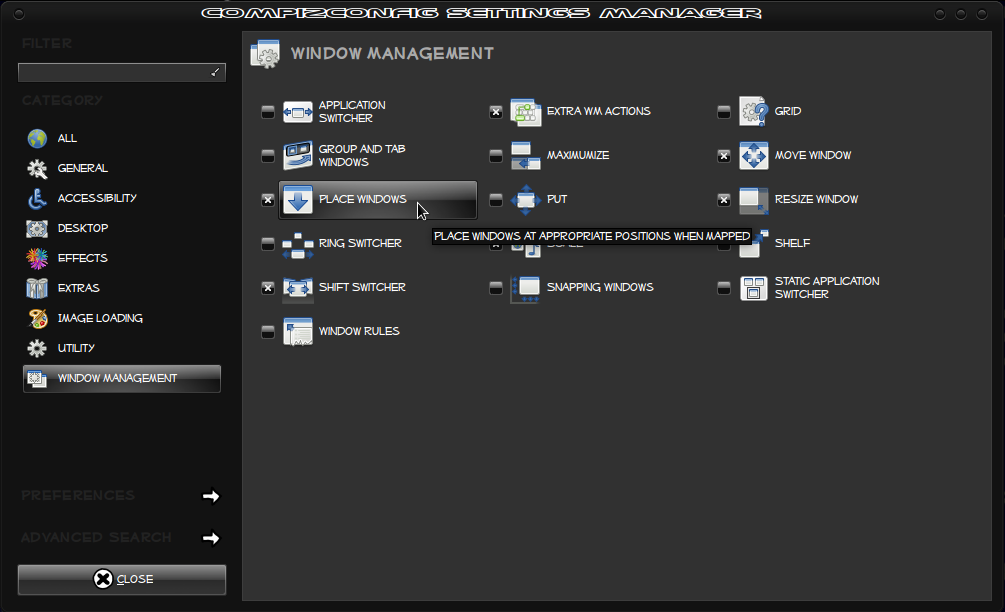Select the Window Management category
The width and height of the screenshot is (1005, 612).
[122, 379]
